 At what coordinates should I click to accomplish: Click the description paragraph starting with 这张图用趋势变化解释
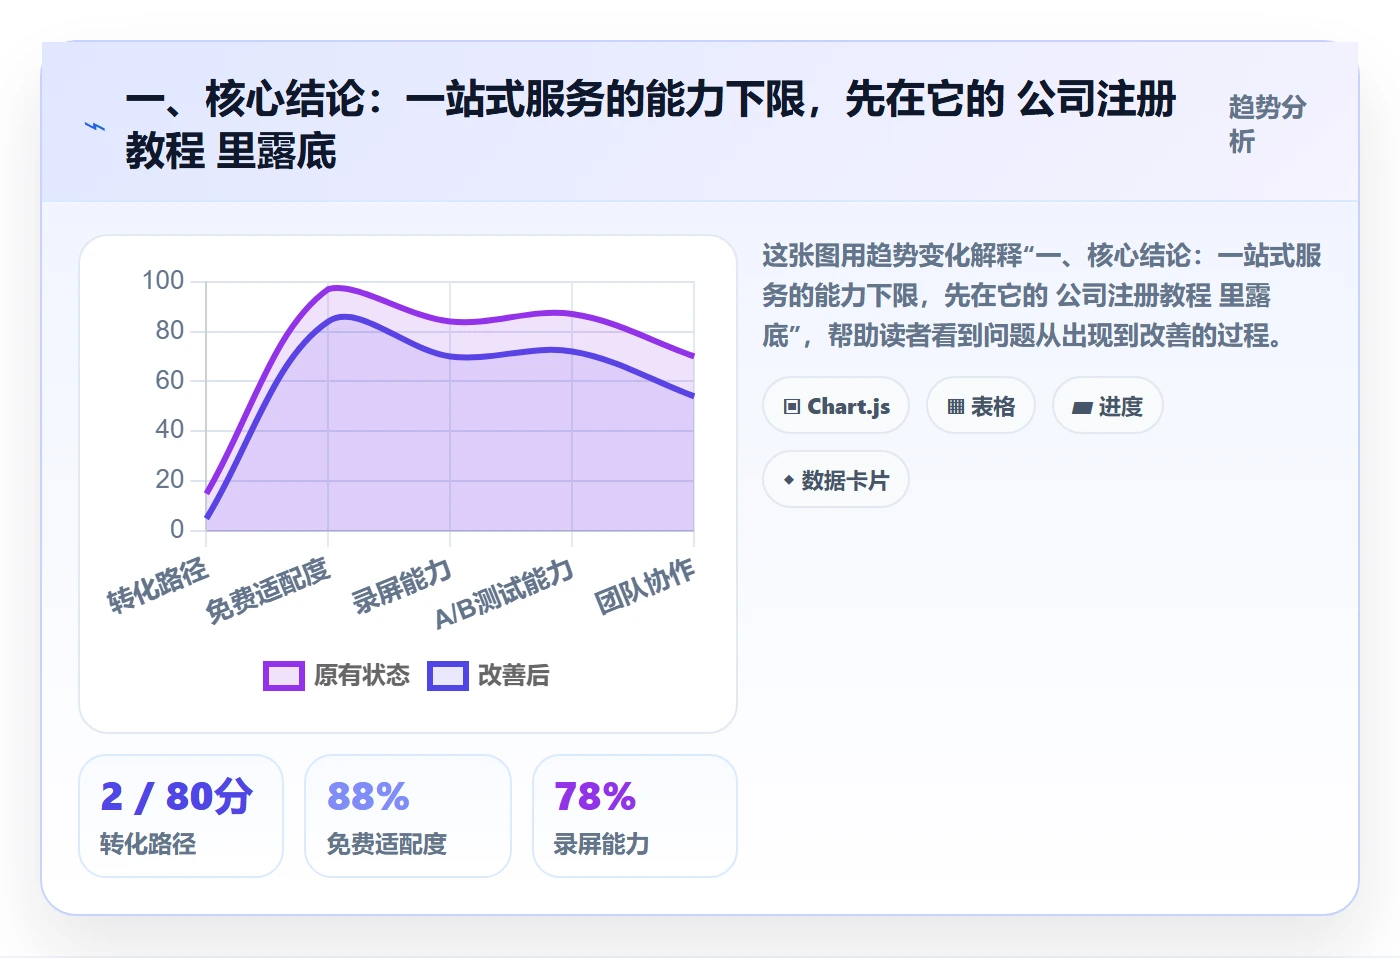coord(1042,295)
